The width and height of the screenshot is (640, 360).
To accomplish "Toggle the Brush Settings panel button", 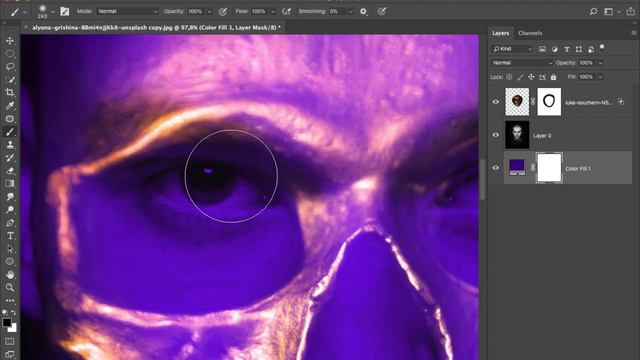I will (x=64, y=11).
